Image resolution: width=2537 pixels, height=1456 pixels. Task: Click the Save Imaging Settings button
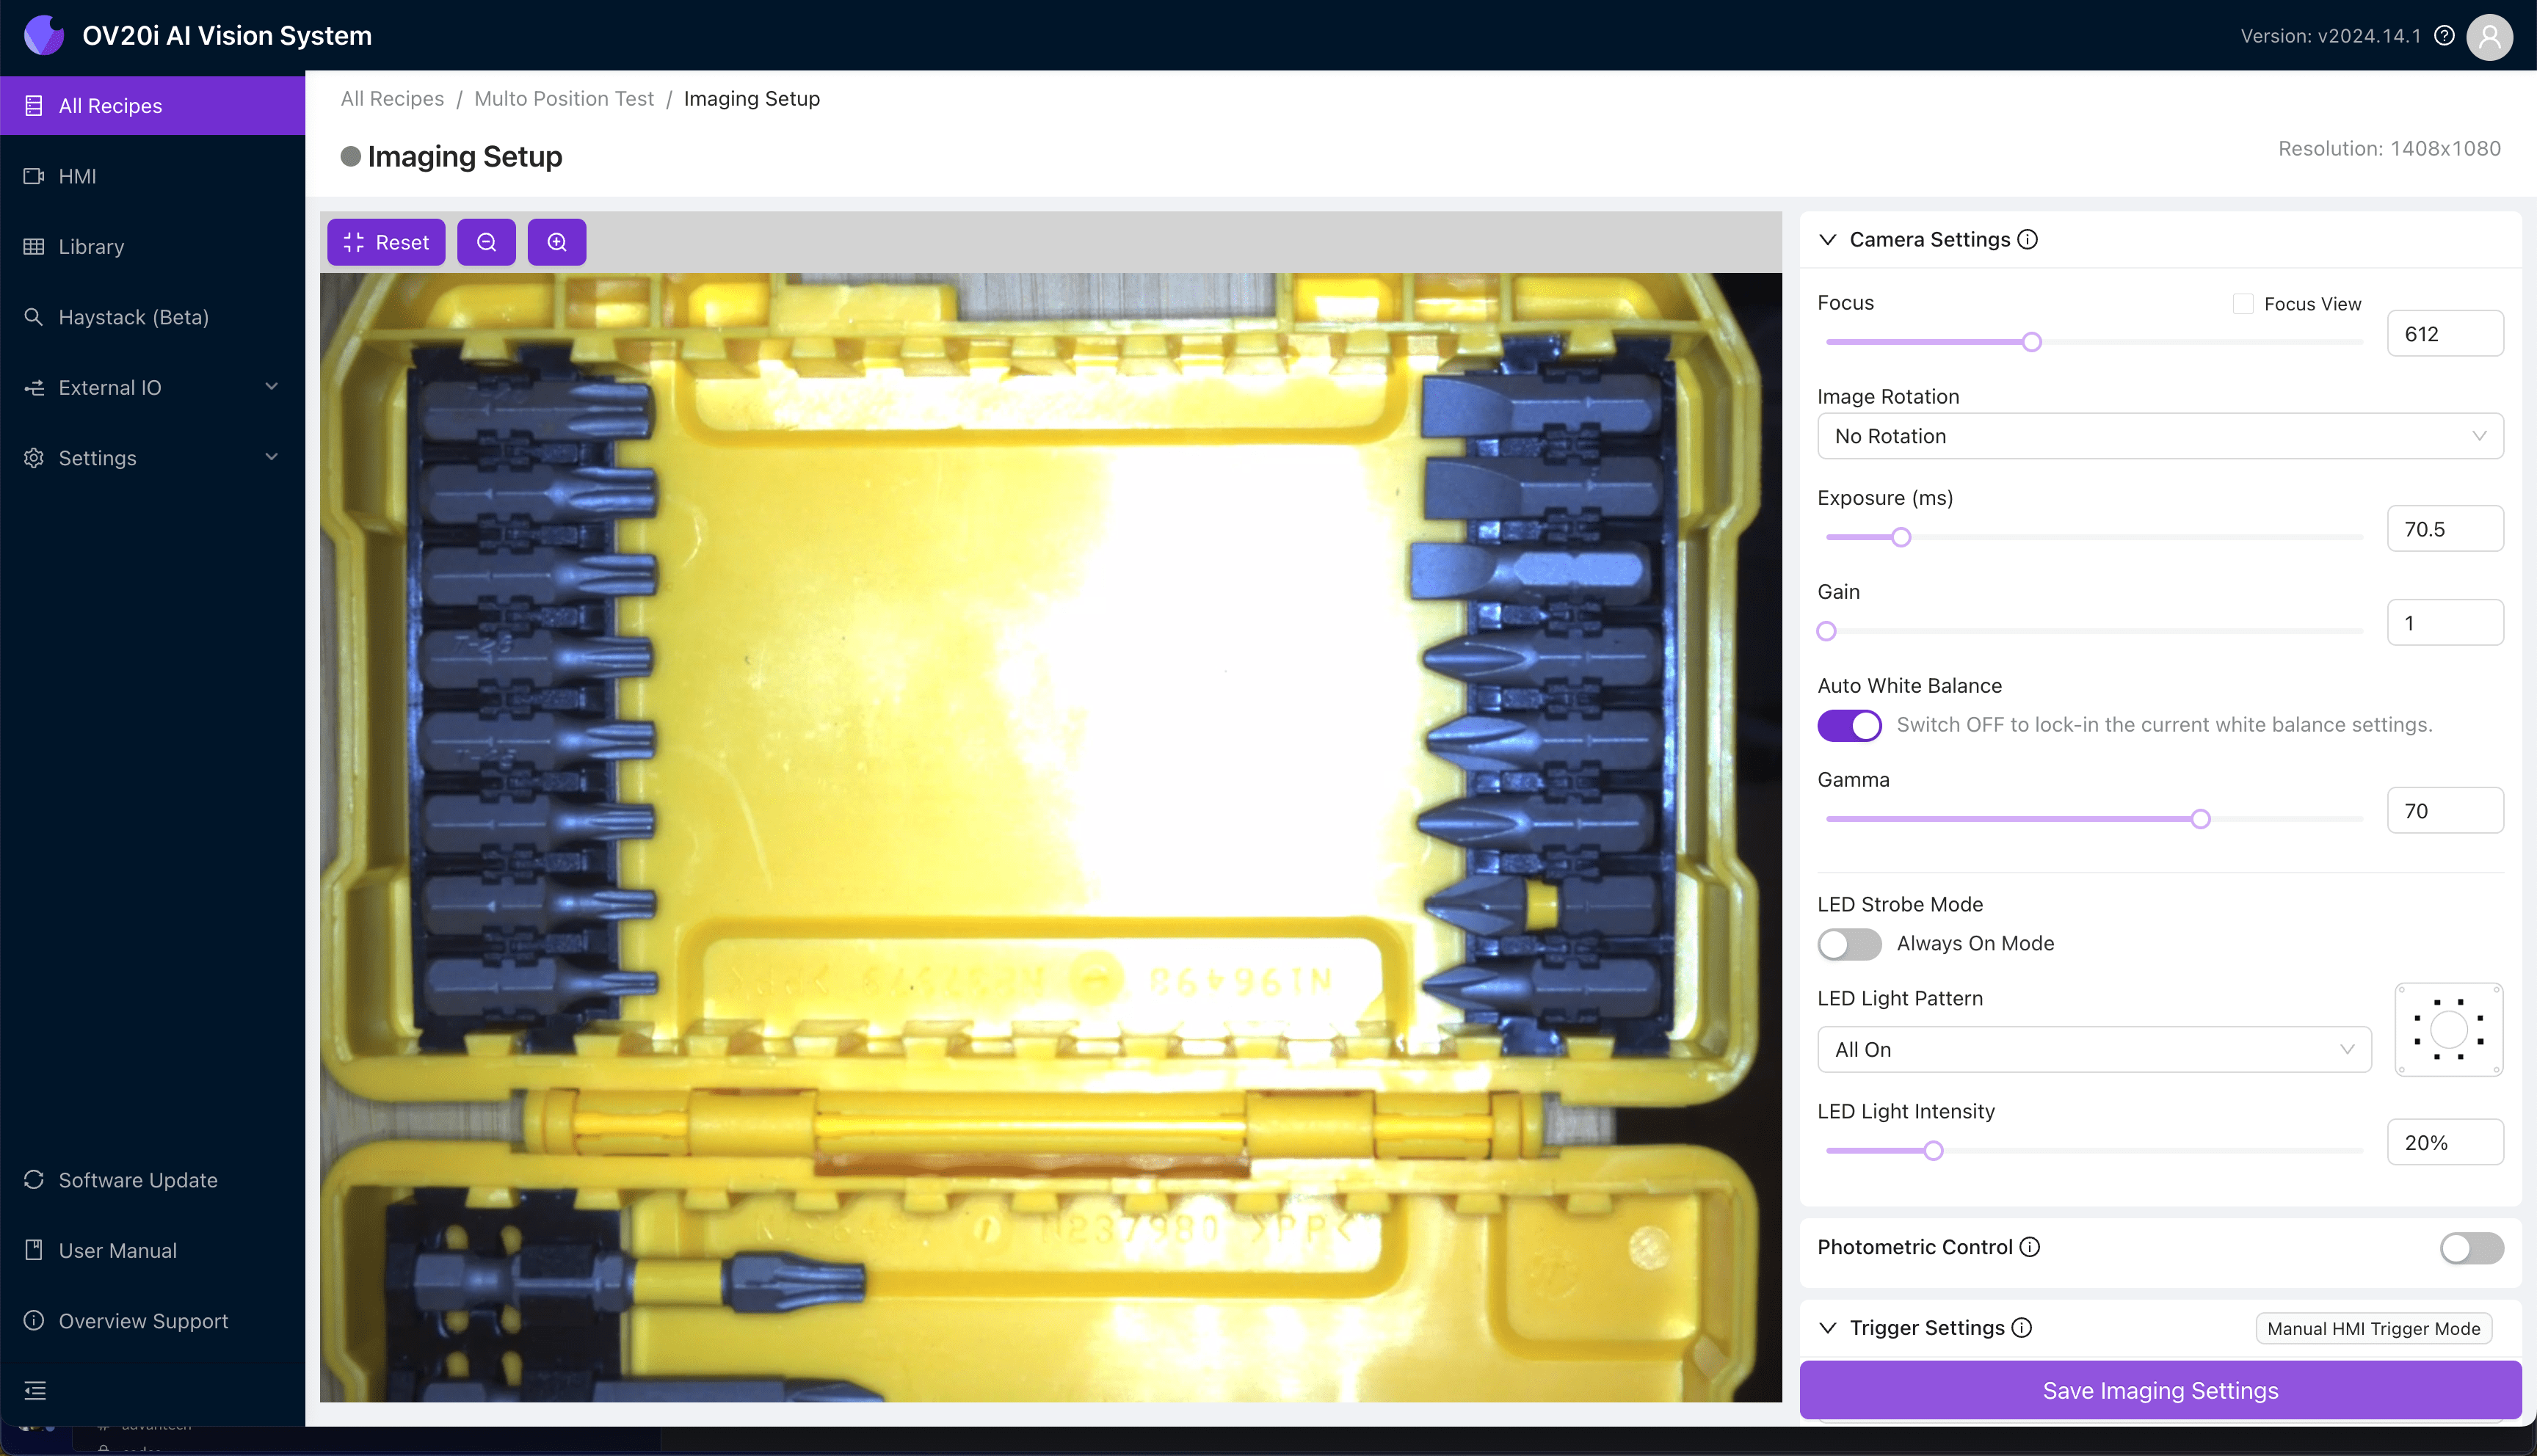click(x=2159, y=1390)
